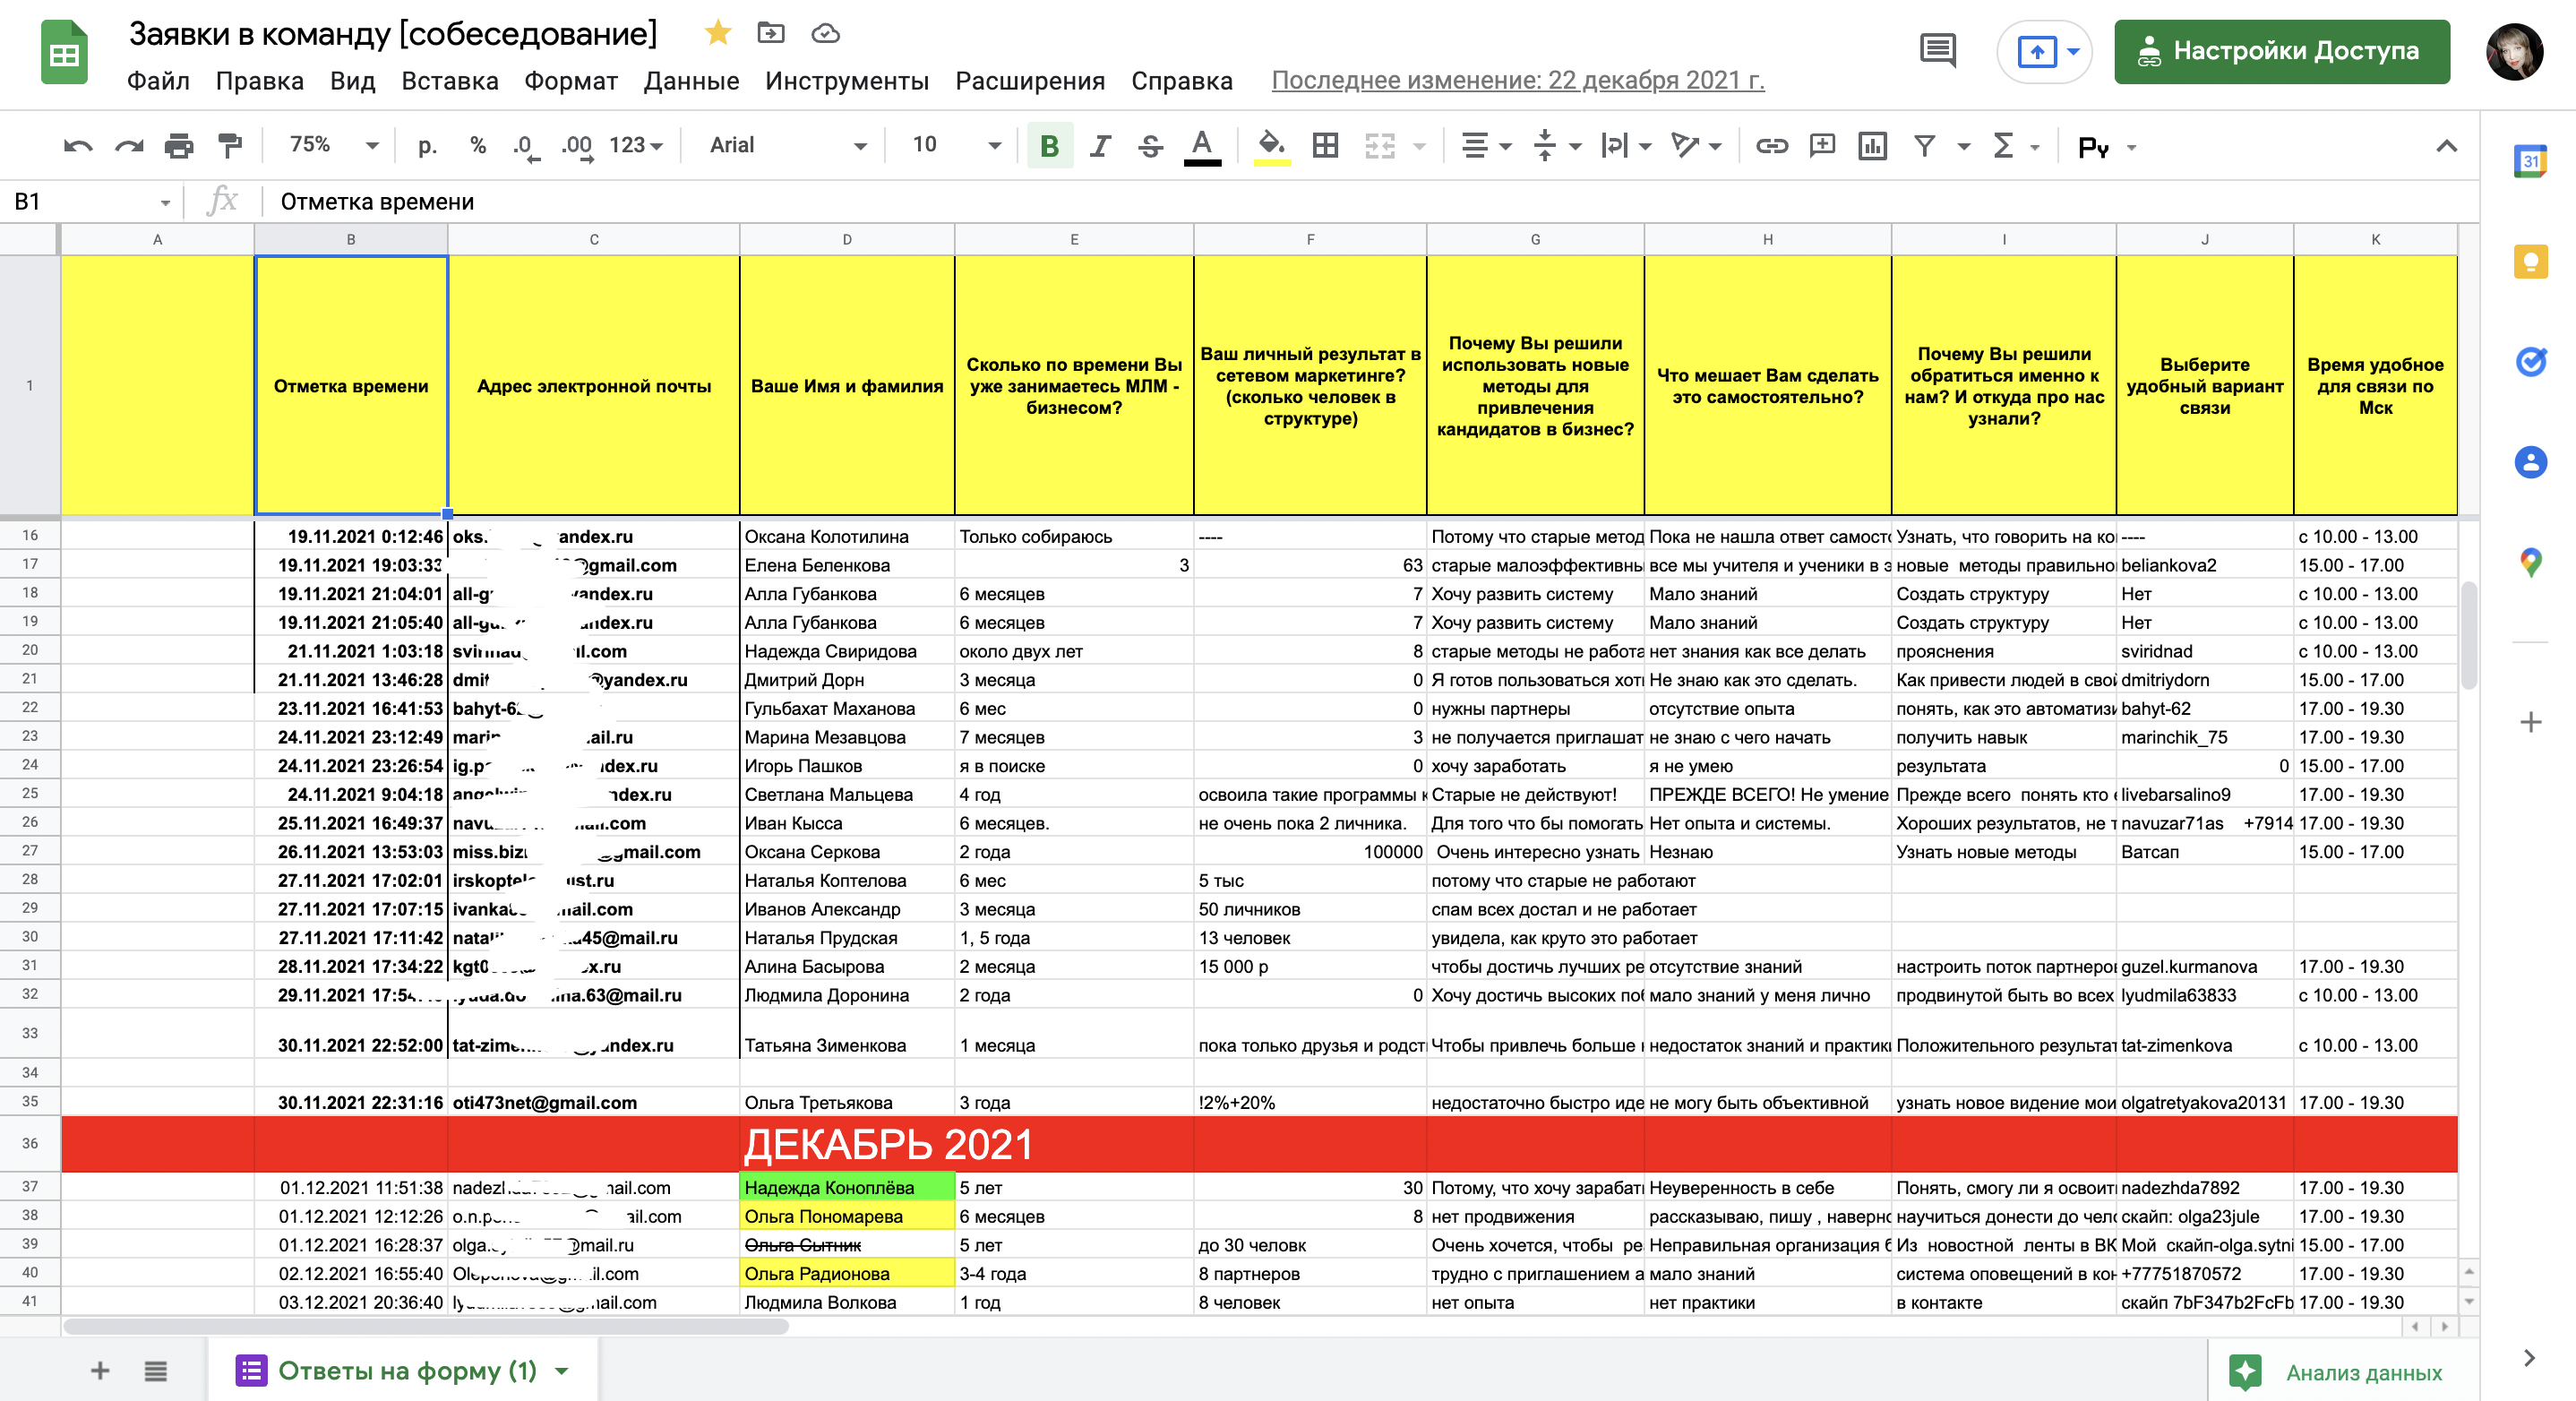
Task: Open the Вид menu
Action: [352, 81]
